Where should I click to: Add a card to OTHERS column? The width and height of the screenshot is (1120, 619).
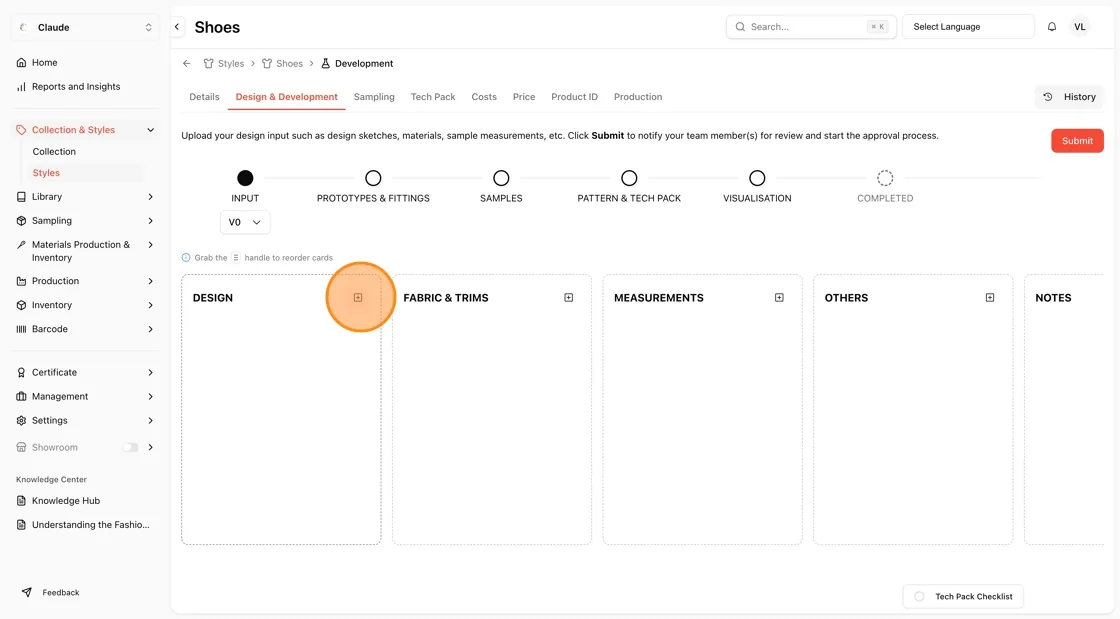[990, 298]
